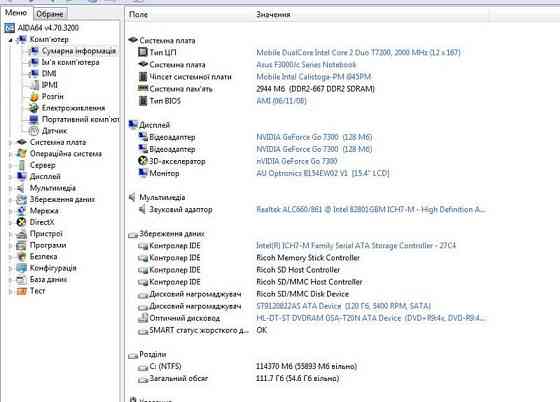Select the C: (NTFS) partition row
560x402 pixels.
click(247, 366)
